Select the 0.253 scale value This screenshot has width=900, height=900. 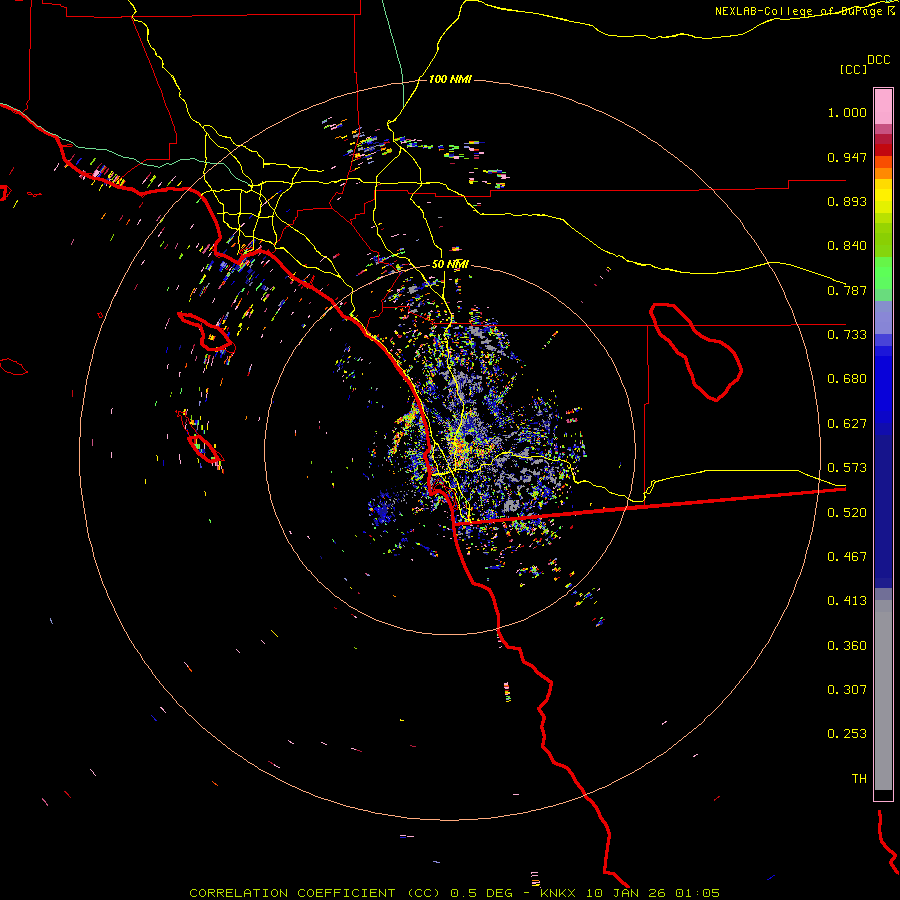coord(847,734)
